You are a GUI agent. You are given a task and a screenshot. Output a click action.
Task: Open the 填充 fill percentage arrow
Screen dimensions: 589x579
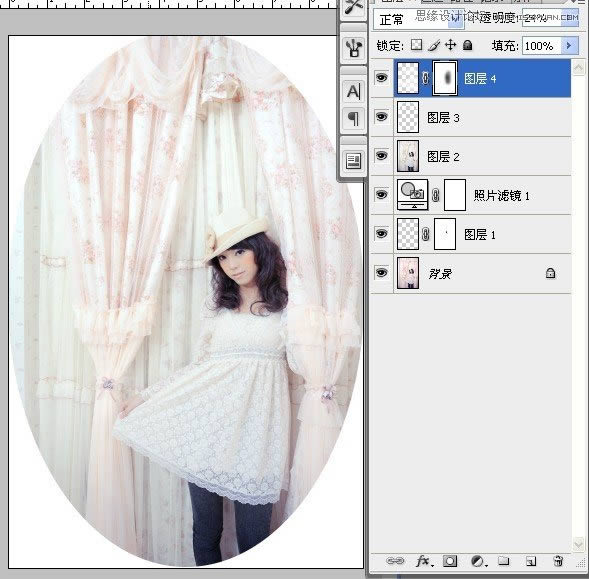click(x=569, y=45)
